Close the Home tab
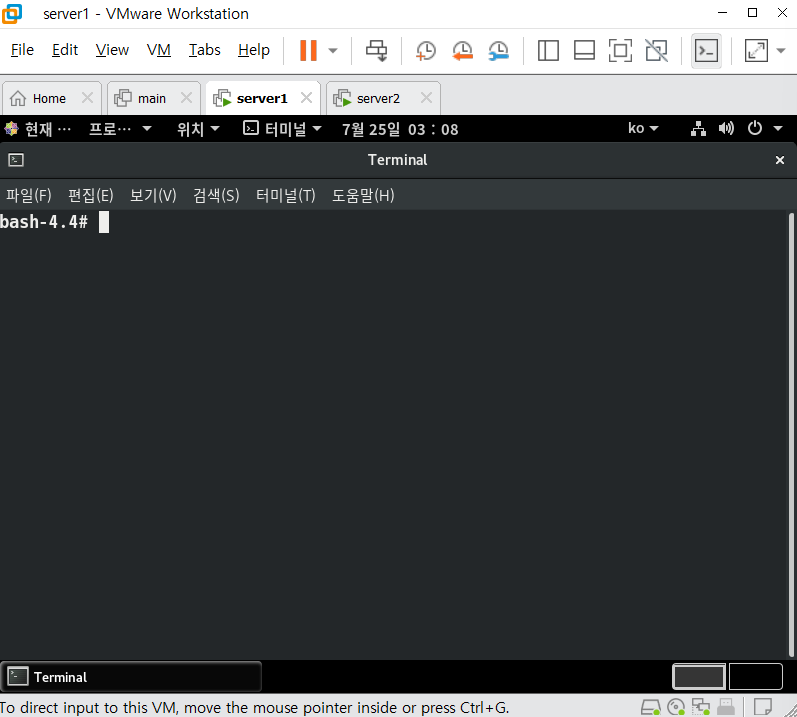The image size is (797, 717). (87, 98)
